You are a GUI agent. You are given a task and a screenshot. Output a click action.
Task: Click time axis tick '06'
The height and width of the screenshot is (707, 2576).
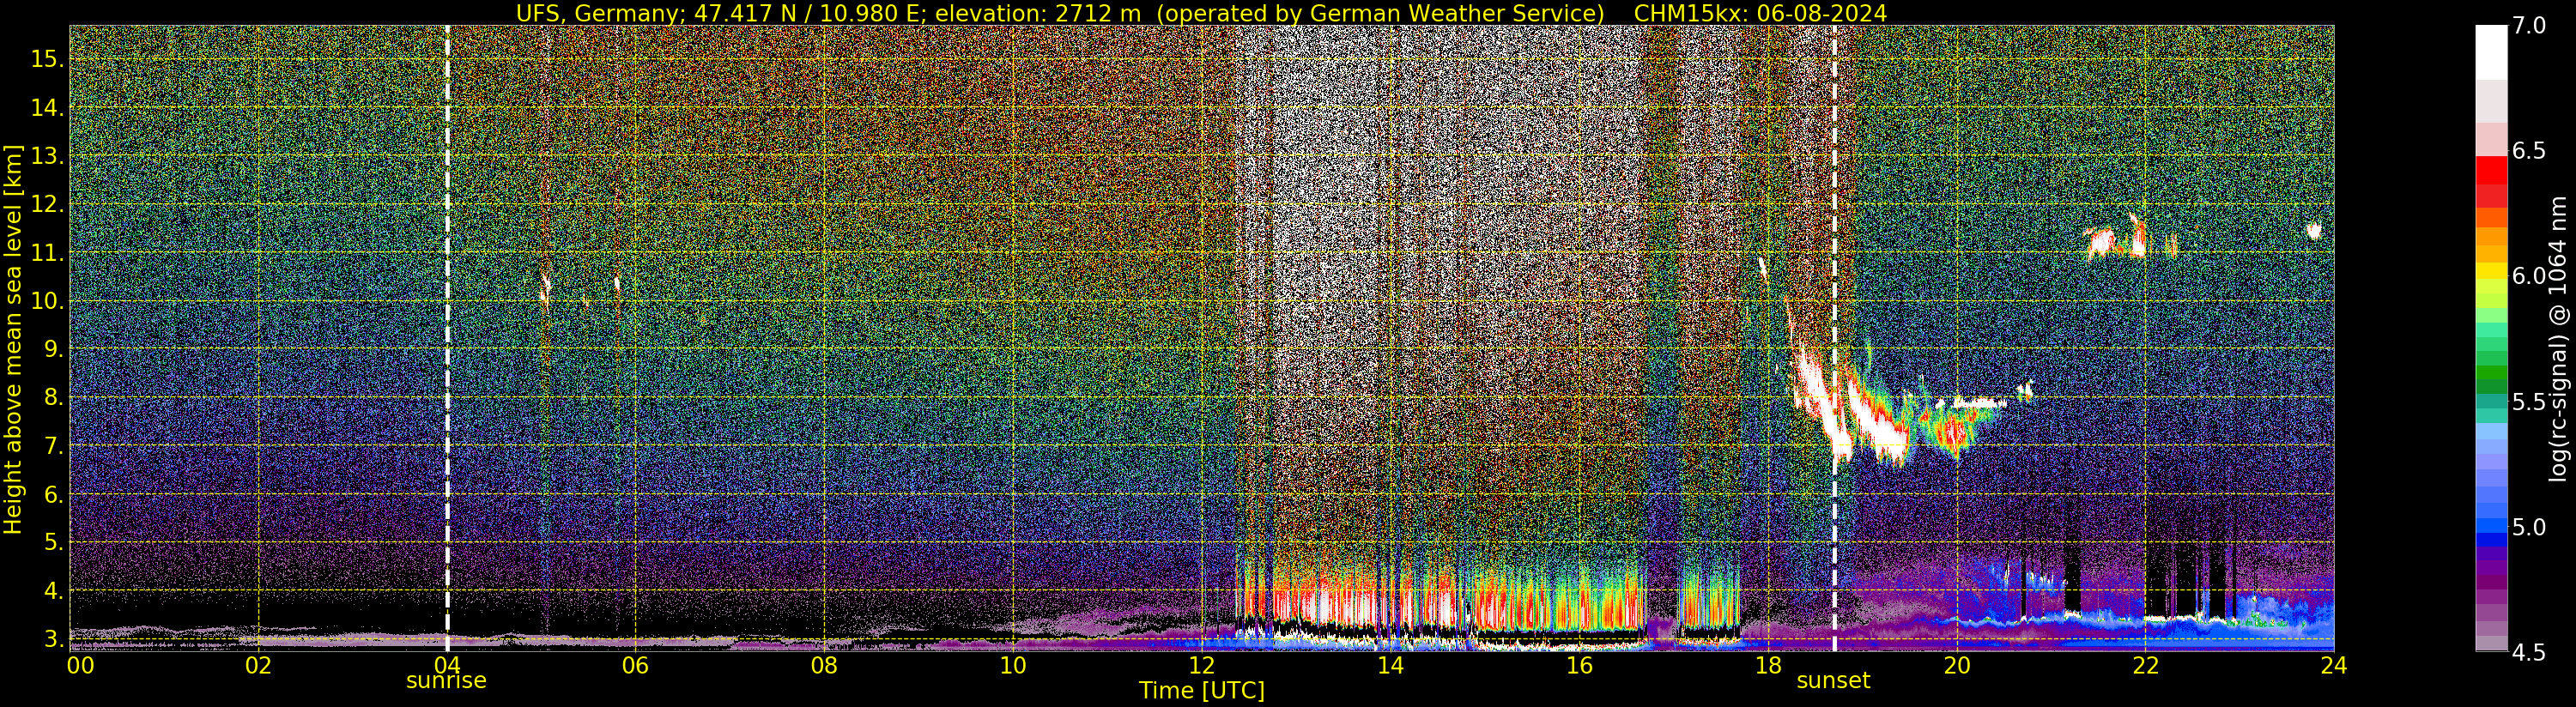click(635, 665)
